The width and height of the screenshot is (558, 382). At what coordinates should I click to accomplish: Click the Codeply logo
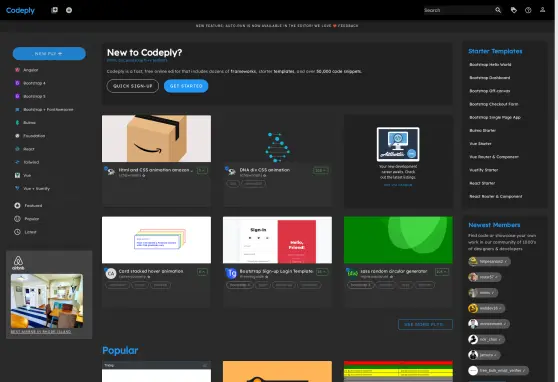20,10
